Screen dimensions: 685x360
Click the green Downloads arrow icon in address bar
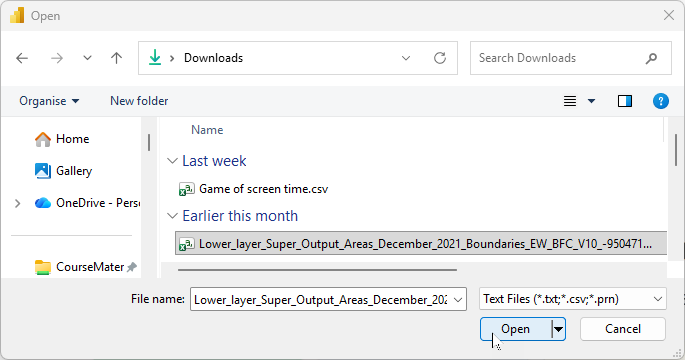pos(155,58)
